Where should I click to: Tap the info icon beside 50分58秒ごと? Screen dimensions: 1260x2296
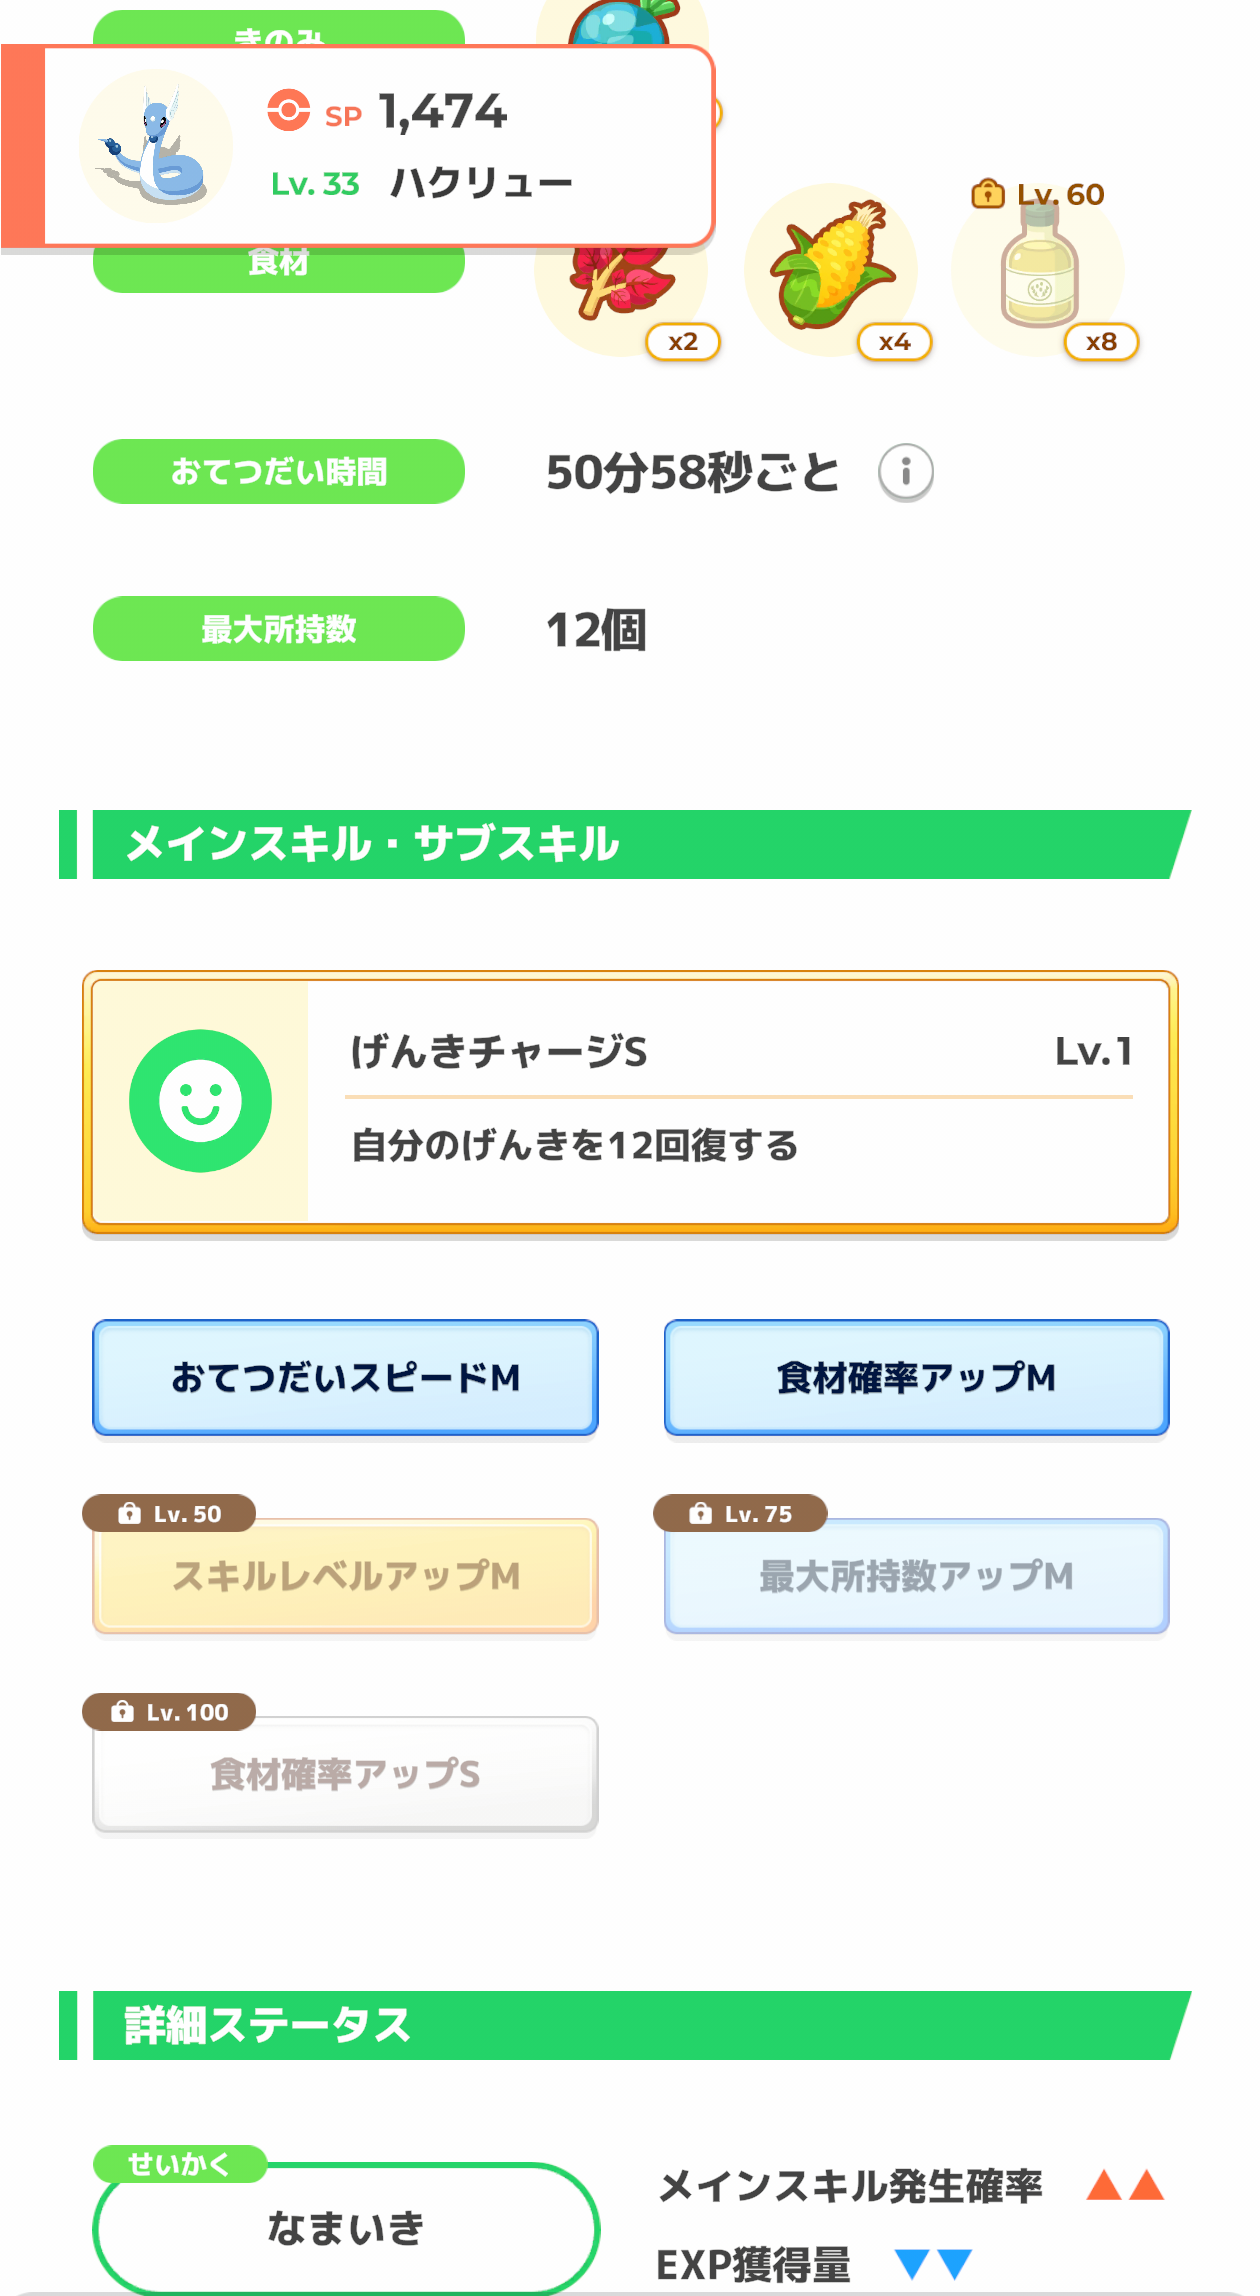906,472
